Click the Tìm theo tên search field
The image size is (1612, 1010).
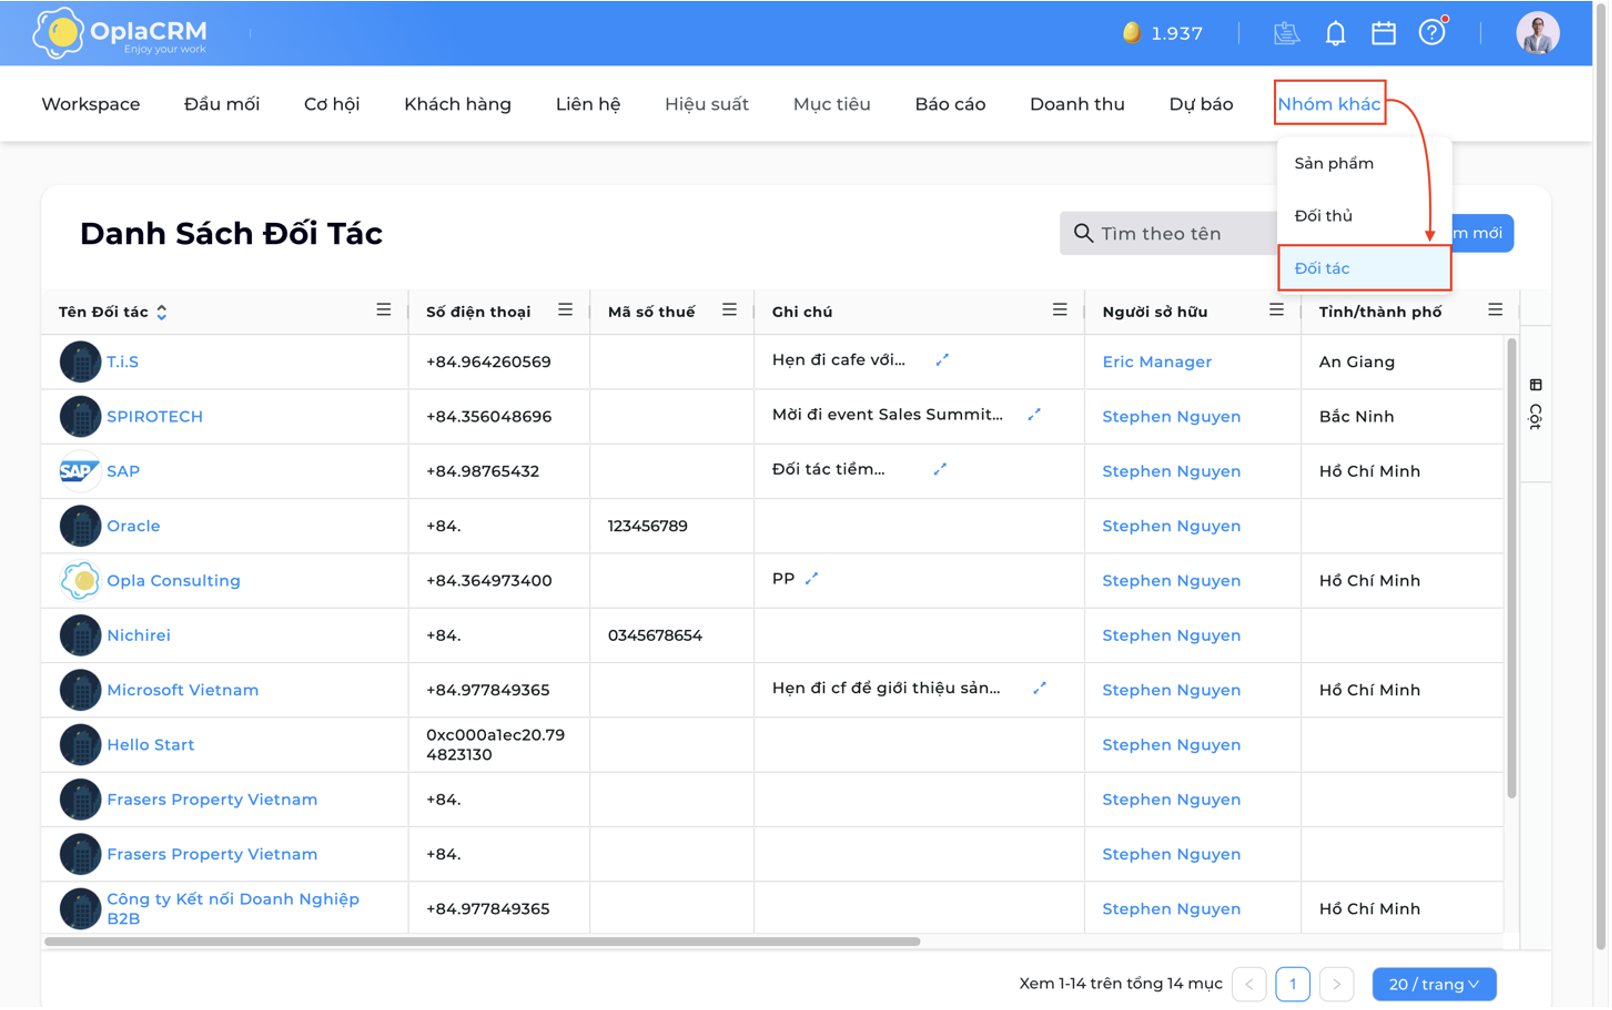1168,233
